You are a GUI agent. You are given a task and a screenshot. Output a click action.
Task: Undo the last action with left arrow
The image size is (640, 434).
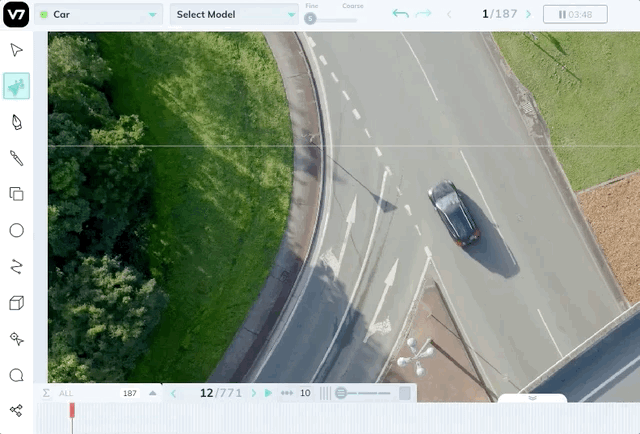click(400, 14)
